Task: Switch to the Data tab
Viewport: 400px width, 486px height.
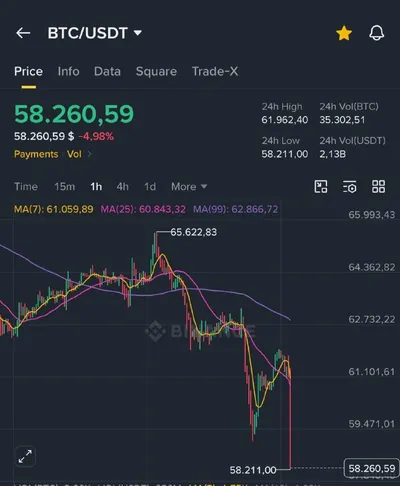Action: pyautogui.click(x=107, y=71)
